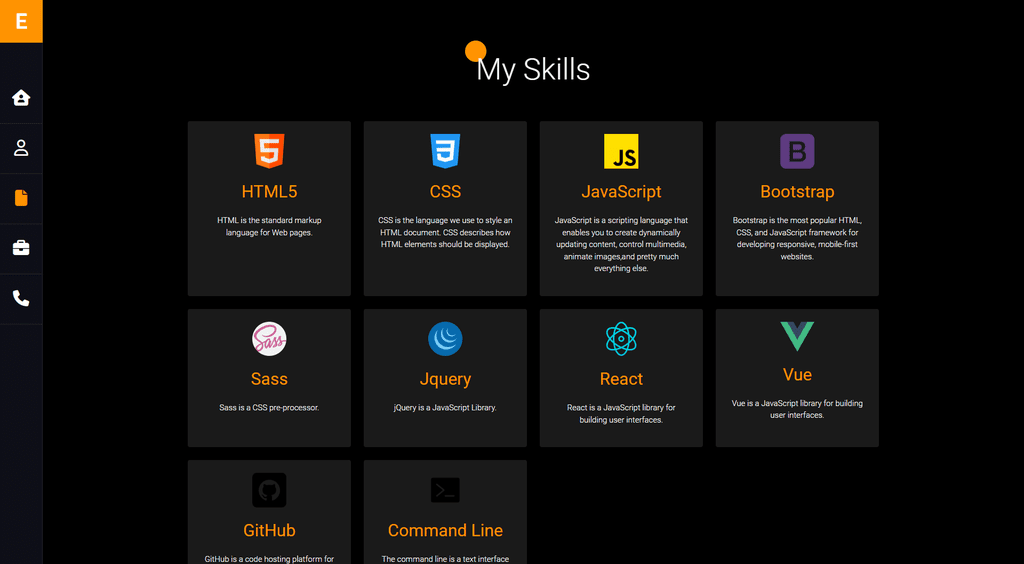This screenshot has height=564, width=1024.
Task: Click 'The command line is a text' description
Action: click(x=445, y=559)
